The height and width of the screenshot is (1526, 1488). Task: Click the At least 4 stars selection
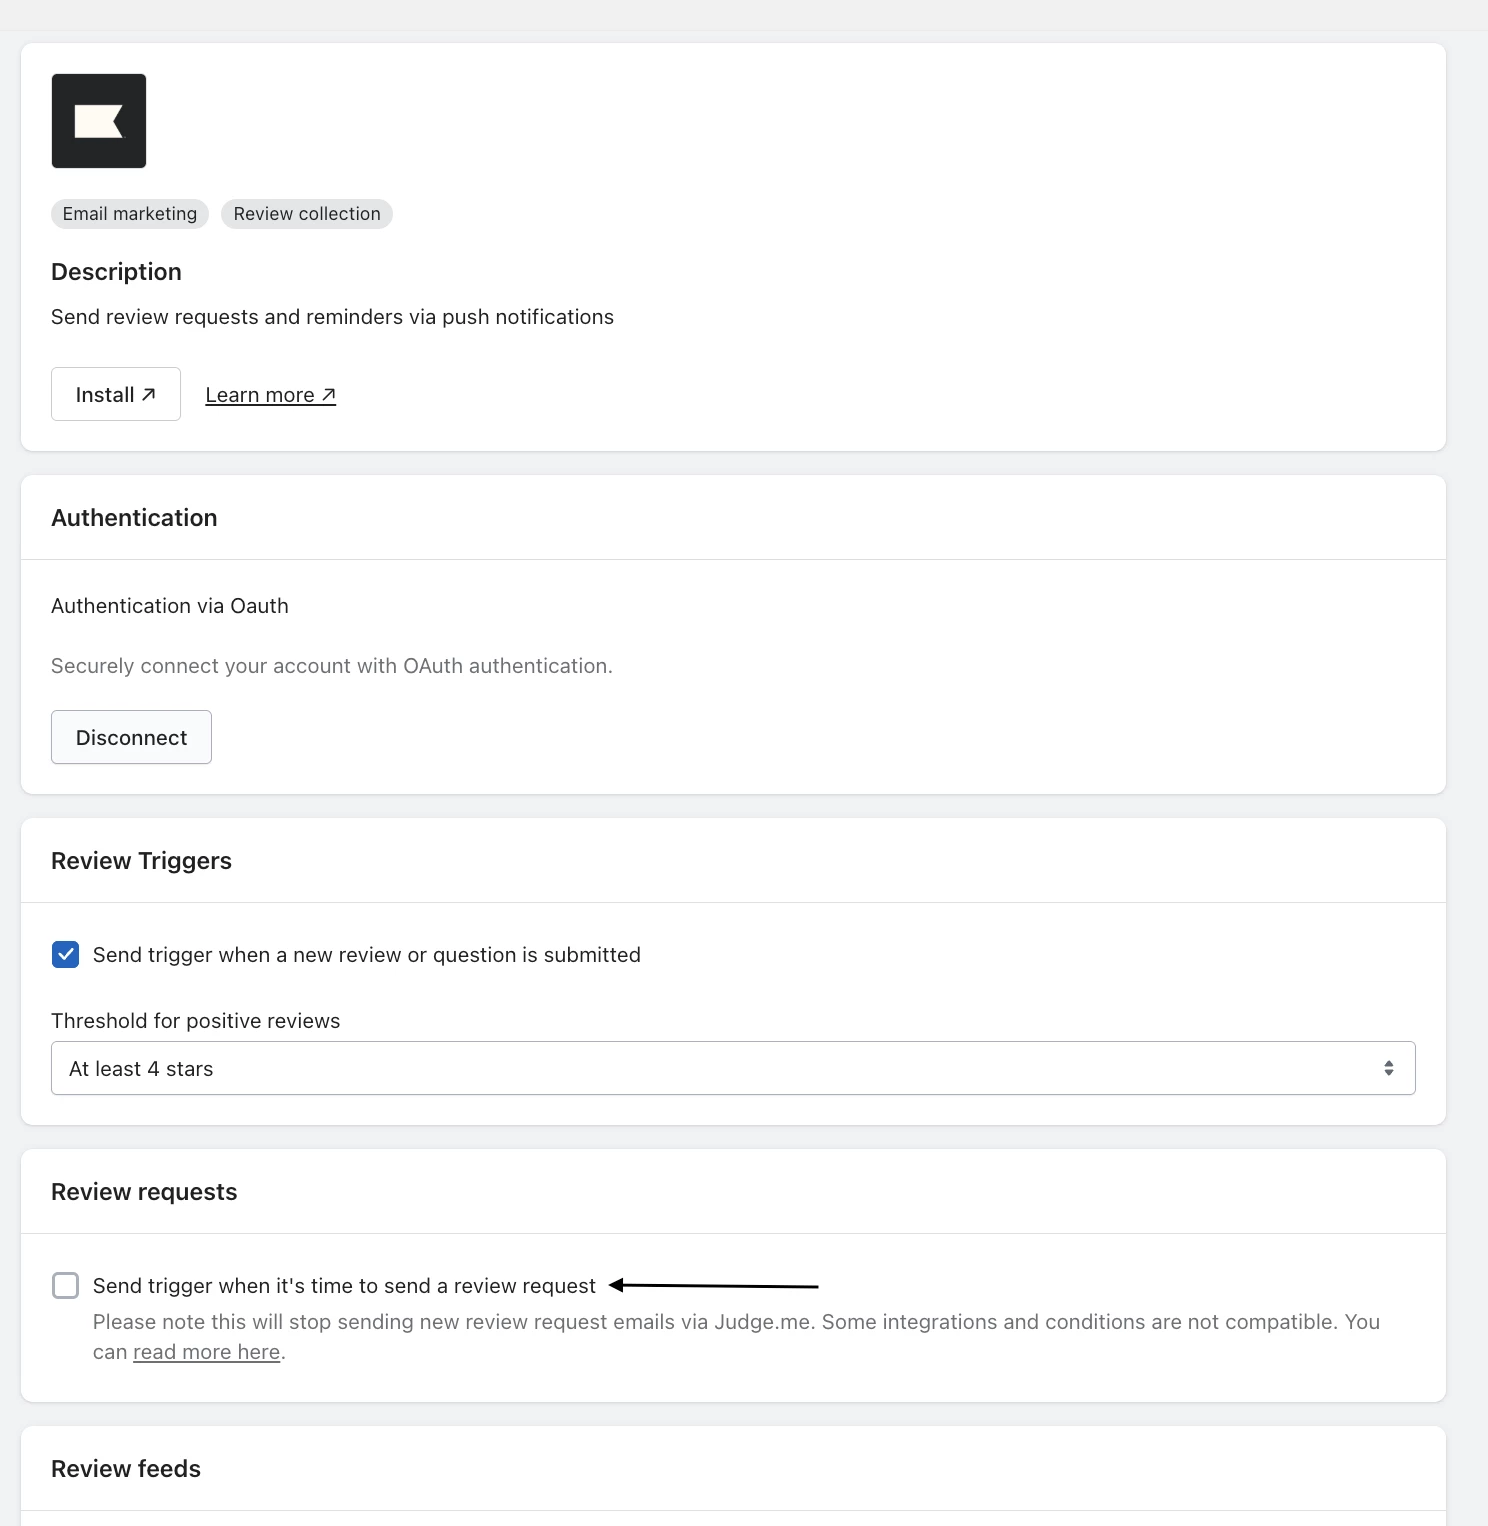[x=141, y=1069]
